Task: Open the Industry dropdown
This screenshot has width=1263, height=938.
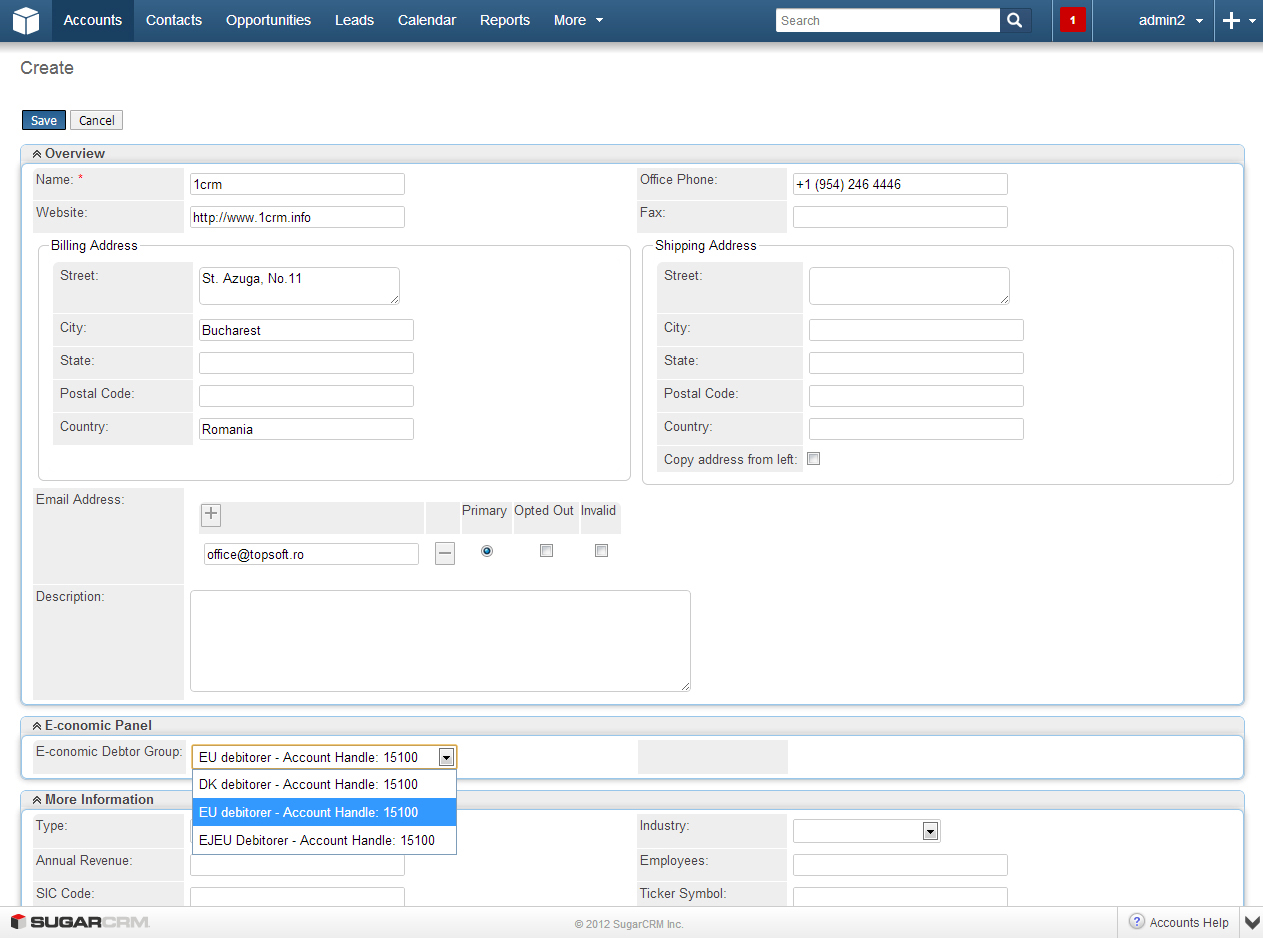Action: [x=930, y=831]
